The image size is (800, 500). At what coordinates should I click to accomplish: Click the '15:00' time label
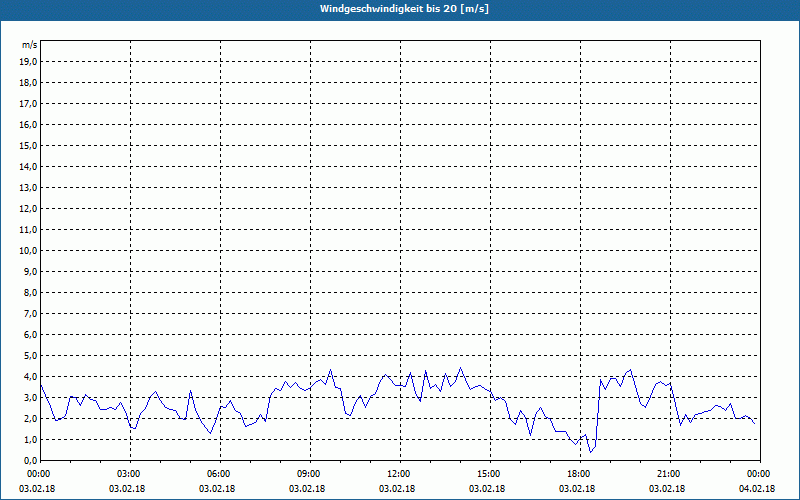[x=487, y=474]
